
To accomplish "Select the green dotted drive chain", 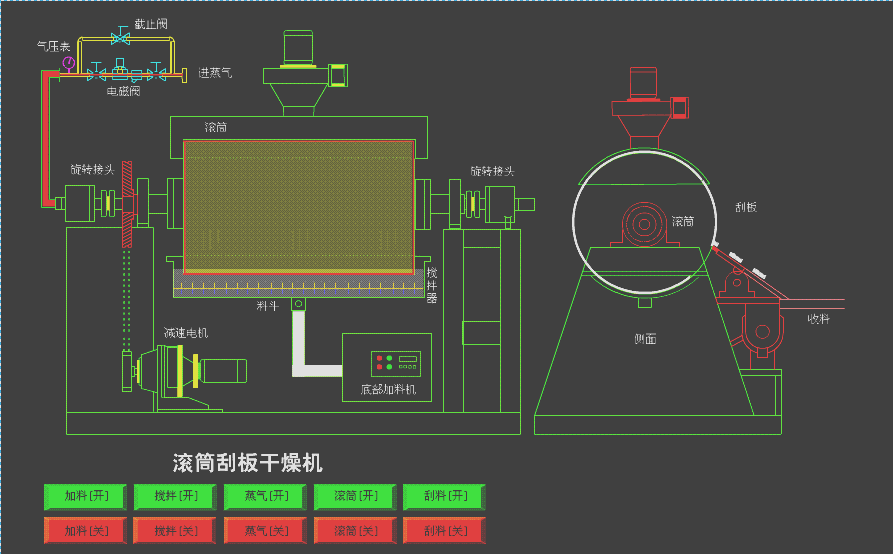I will click(x=126, y=299).
